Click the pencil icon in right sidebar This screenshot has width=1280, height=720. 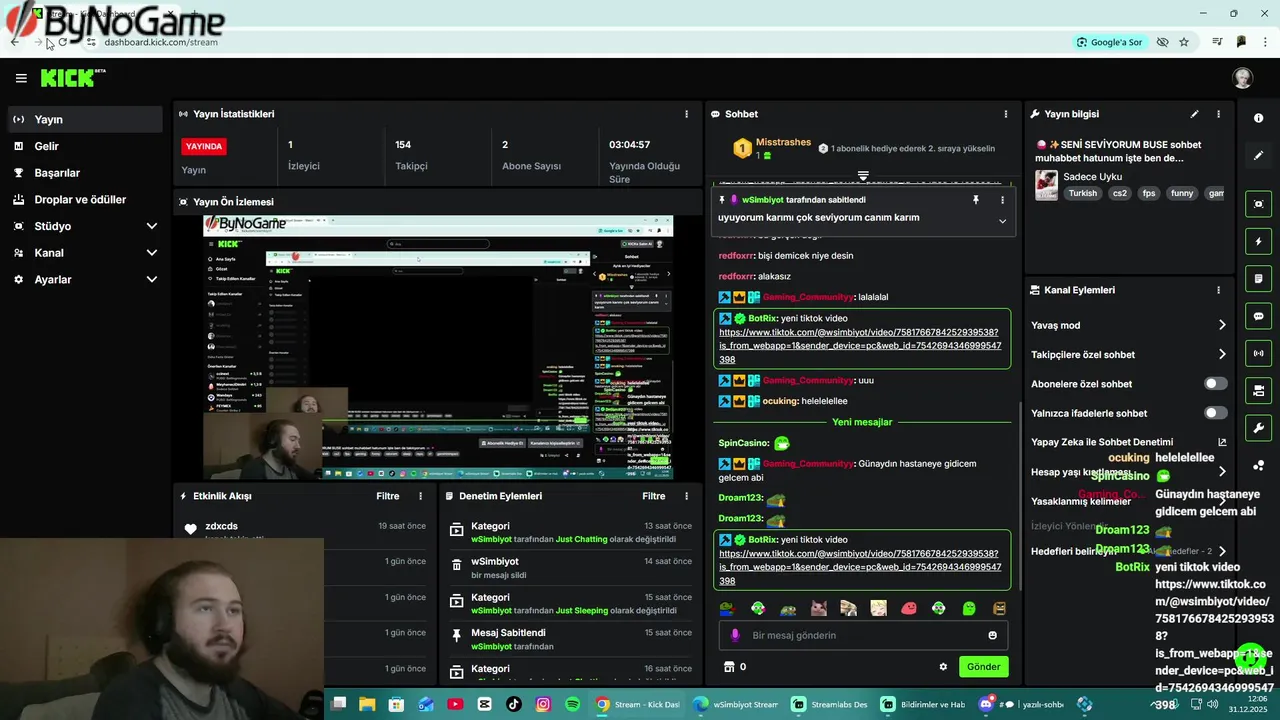pos(1258,156)
